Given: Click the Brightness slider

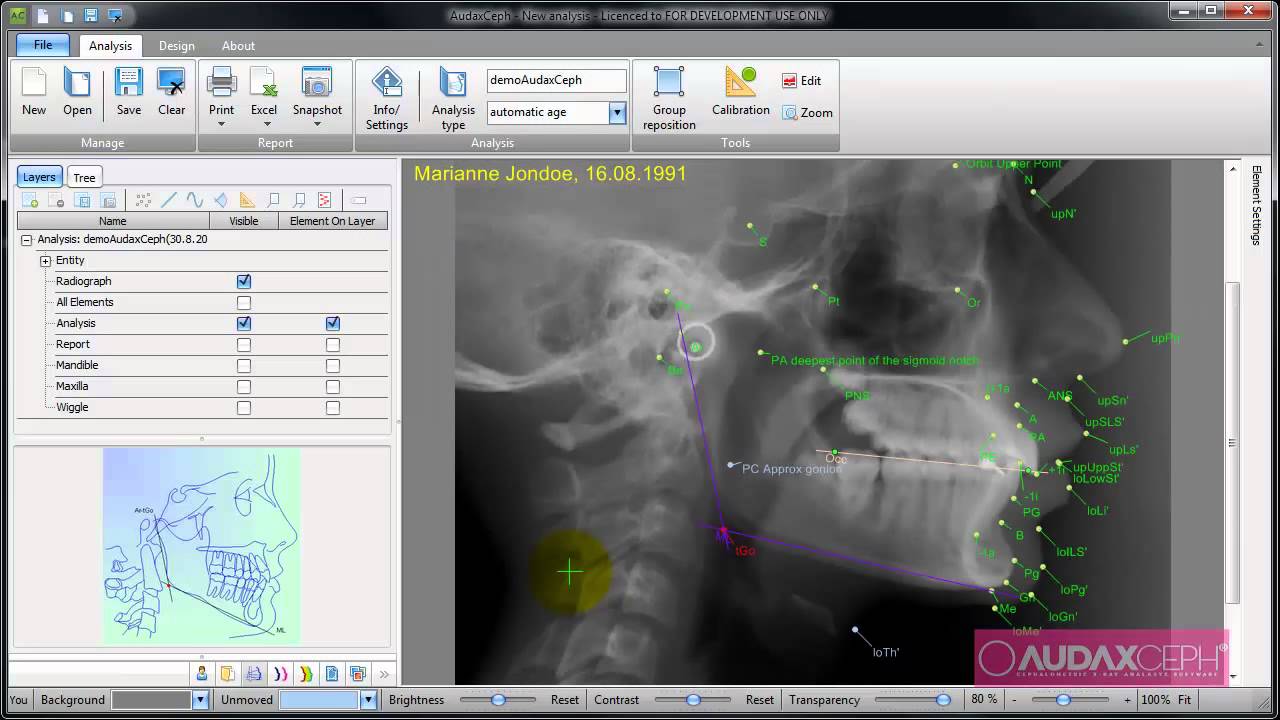Looking at the screenshot, I should click(497, 700).
